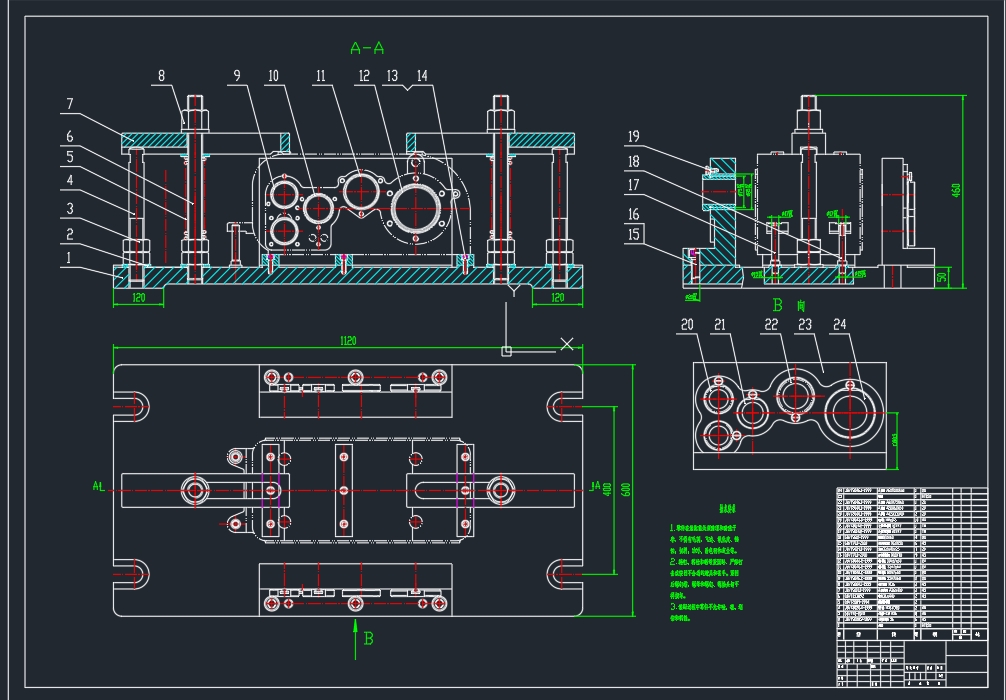This screenshot has width=1006, height=700.
Task: Pick part callout number 18
Action: pyautogui.click(x=633, y=162)
